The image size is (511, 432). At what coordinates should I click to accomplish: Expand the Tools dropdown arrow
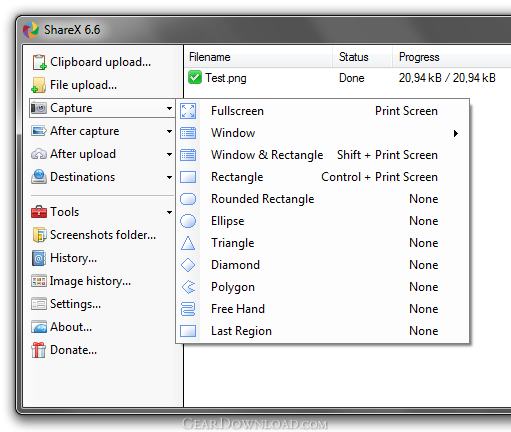pos(169,212)
